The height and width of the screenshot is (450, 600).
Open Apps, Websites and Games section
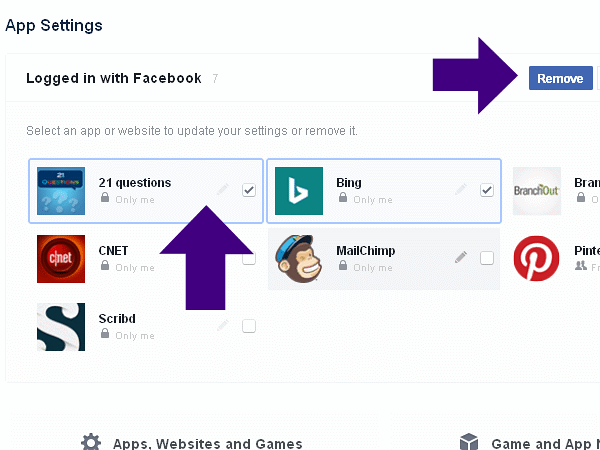(x=207, y=443)
